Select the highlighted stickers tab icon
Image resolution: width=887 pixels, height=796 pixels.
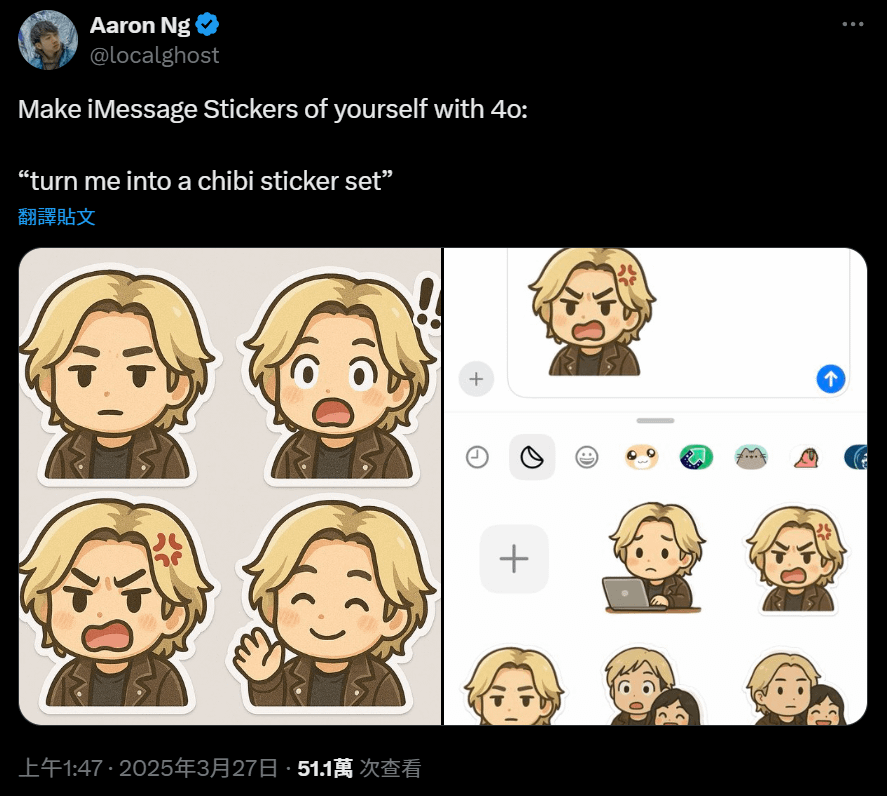532,457
